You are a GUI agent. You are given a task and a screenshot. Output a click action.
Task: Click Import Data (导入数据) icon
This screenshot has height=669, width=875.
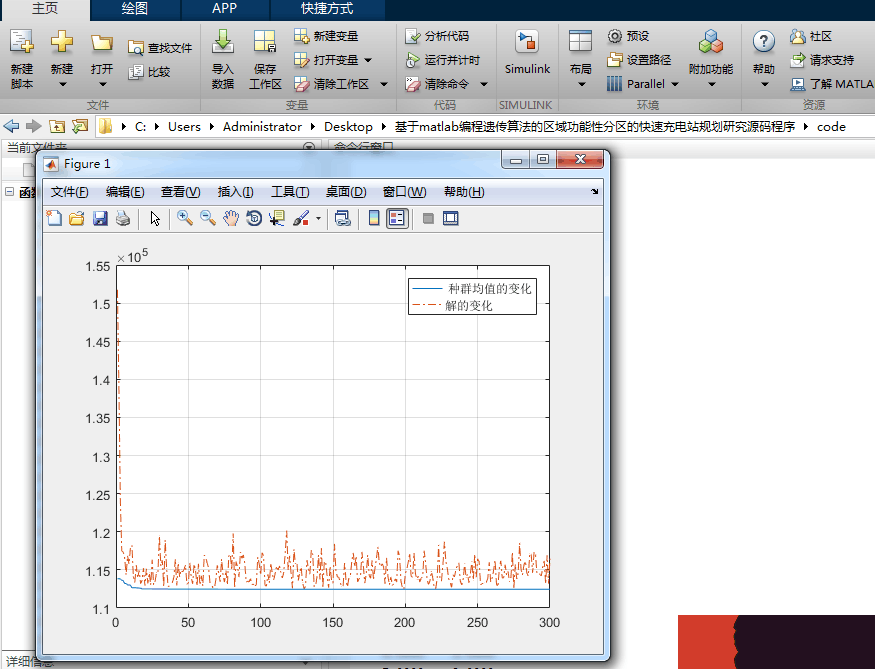pyautogui.click(x=223, y=42)
